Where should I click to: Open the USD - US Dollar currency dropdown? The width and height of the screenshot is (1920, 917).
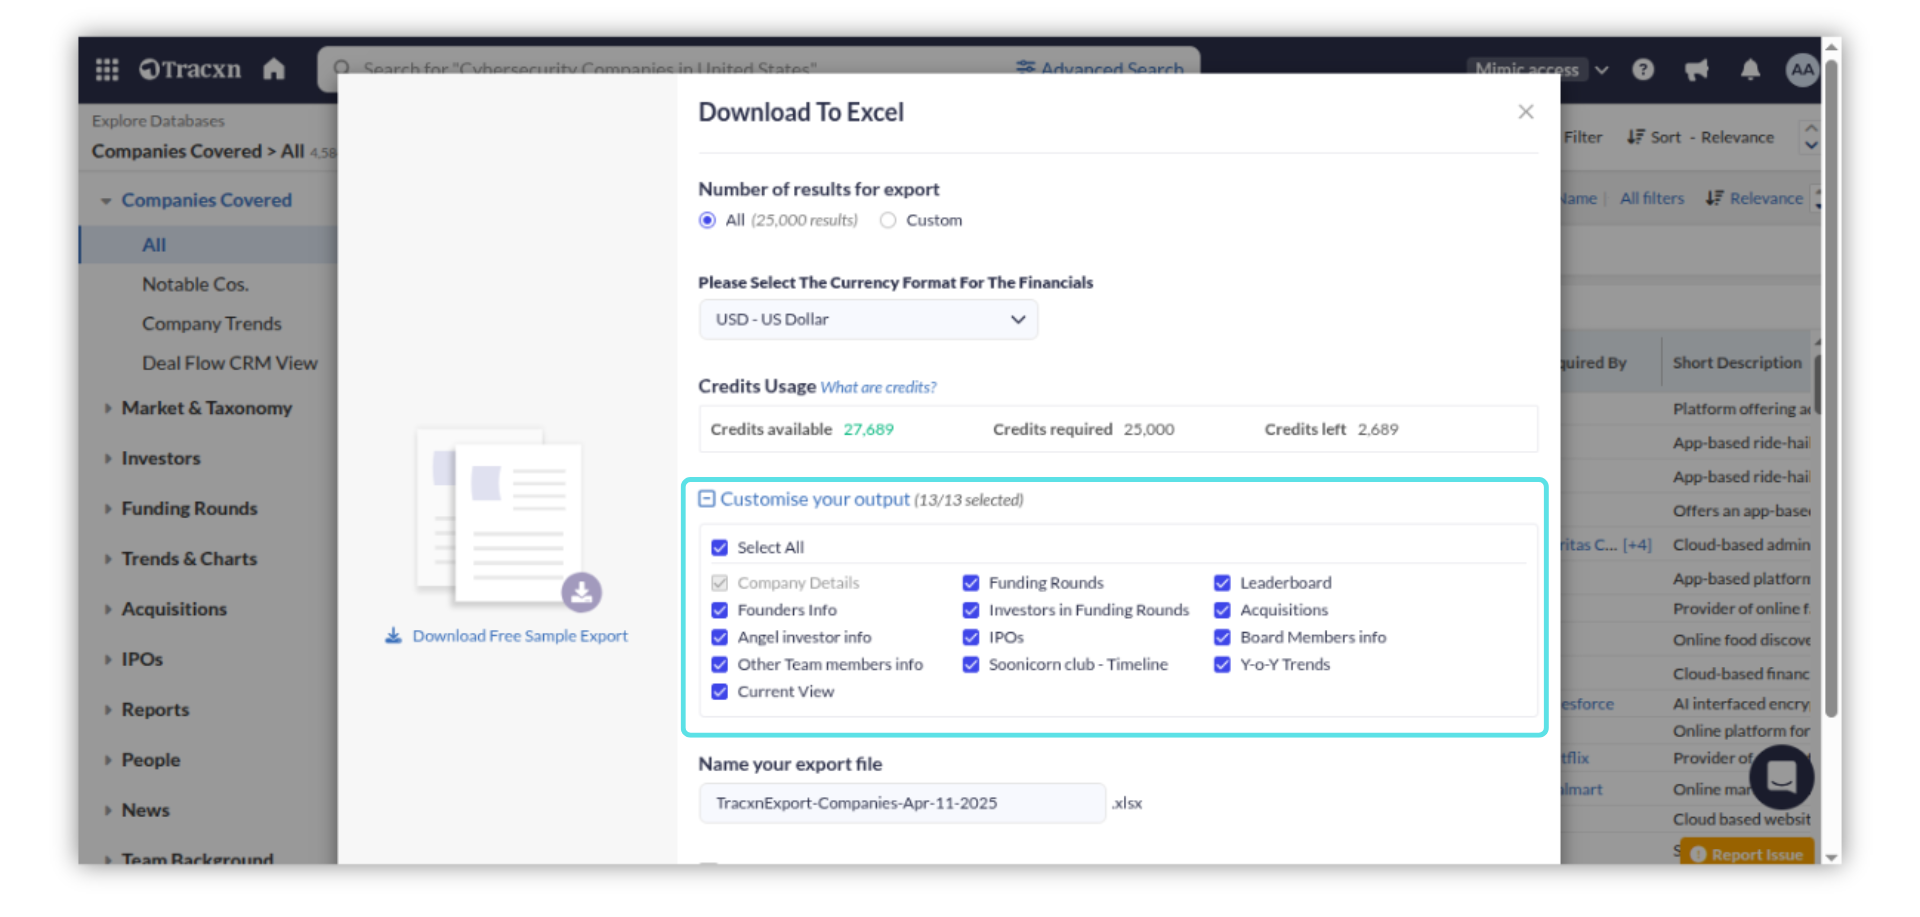click(868, 320)
